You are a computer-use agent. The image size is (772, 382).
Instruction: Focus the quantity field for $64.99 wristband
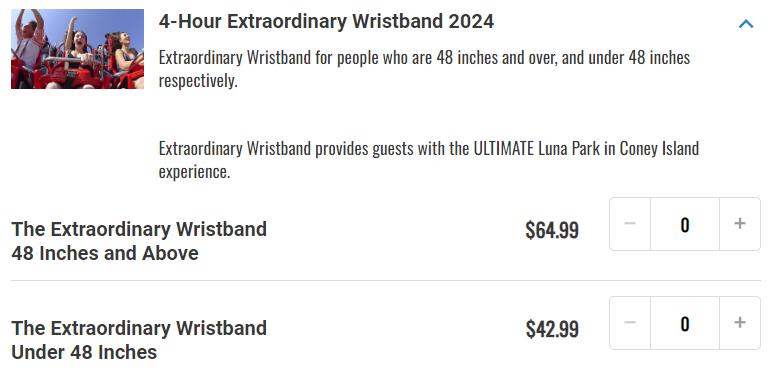click(x=685, y=224)
